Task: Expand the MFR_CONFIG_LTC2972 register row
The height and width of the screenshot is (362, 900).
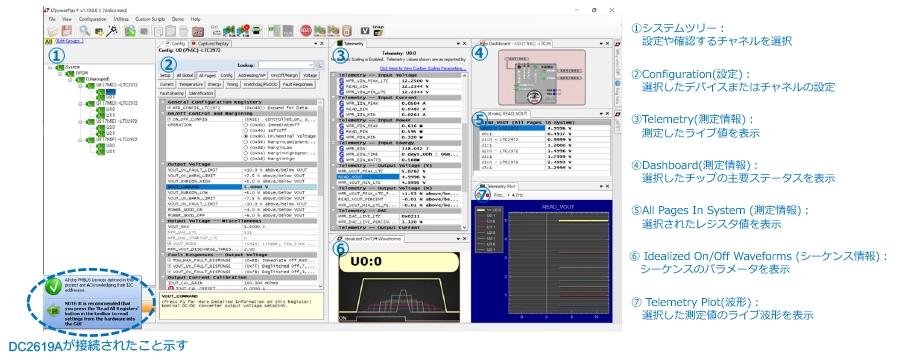Action: [169, 108]
